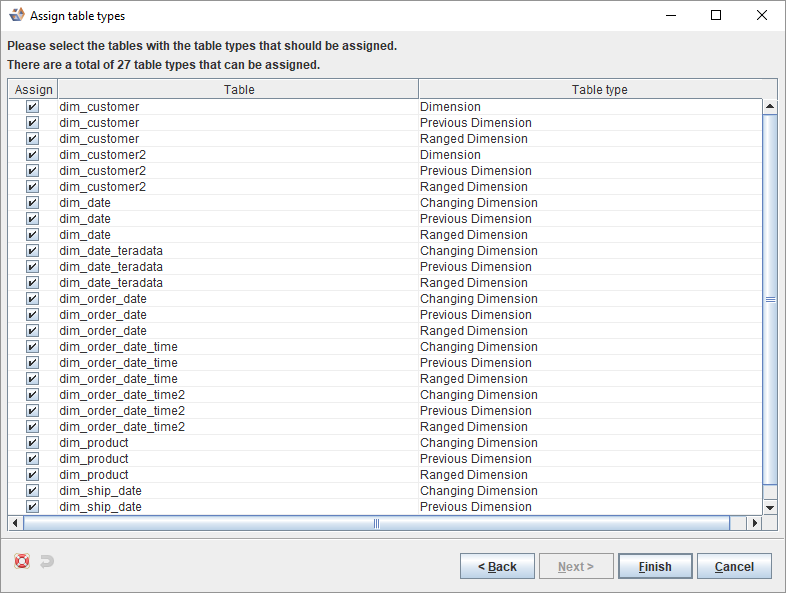Select dim_date cell in Changing Dimension row
This screenshot has width=786, height=593.
(x=238, y=203)
